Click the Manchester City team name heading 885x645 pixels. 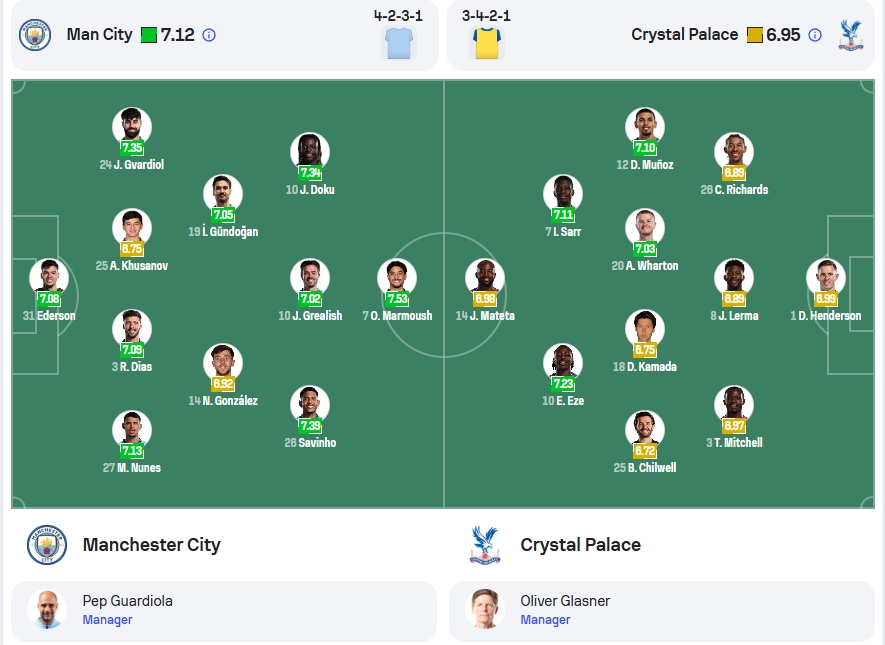151,545
